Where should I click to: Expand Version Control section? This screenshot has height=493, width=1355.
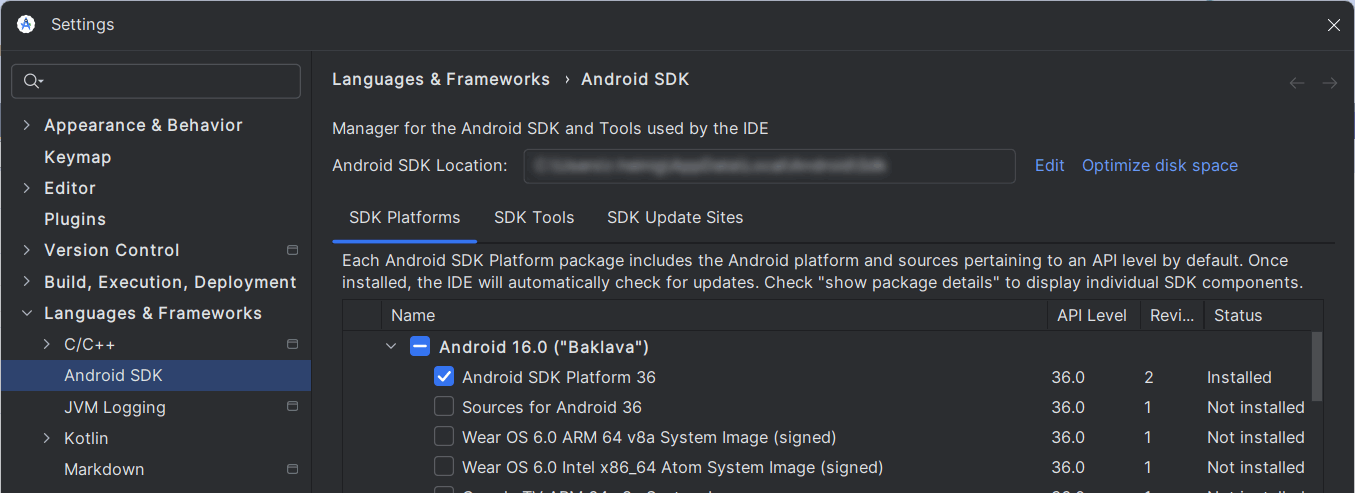point(27,250)
